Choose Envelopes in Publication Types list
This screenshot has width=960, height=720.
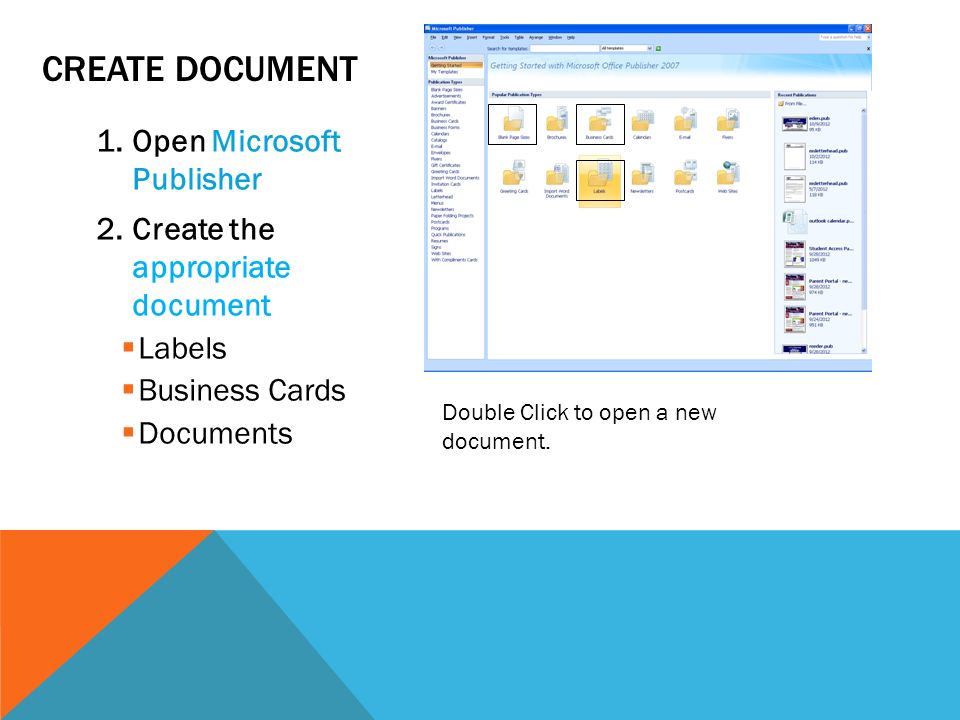(x=440, y=152)
